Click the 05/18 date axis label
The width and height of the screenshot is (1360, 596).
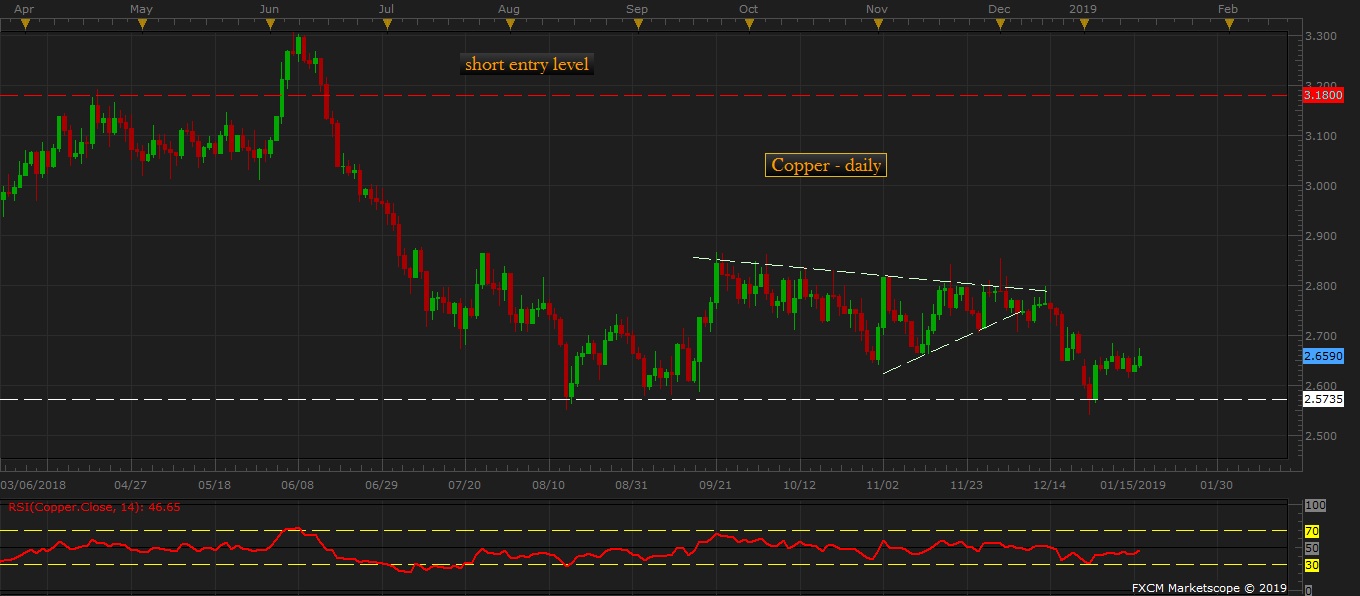point(215,484)
